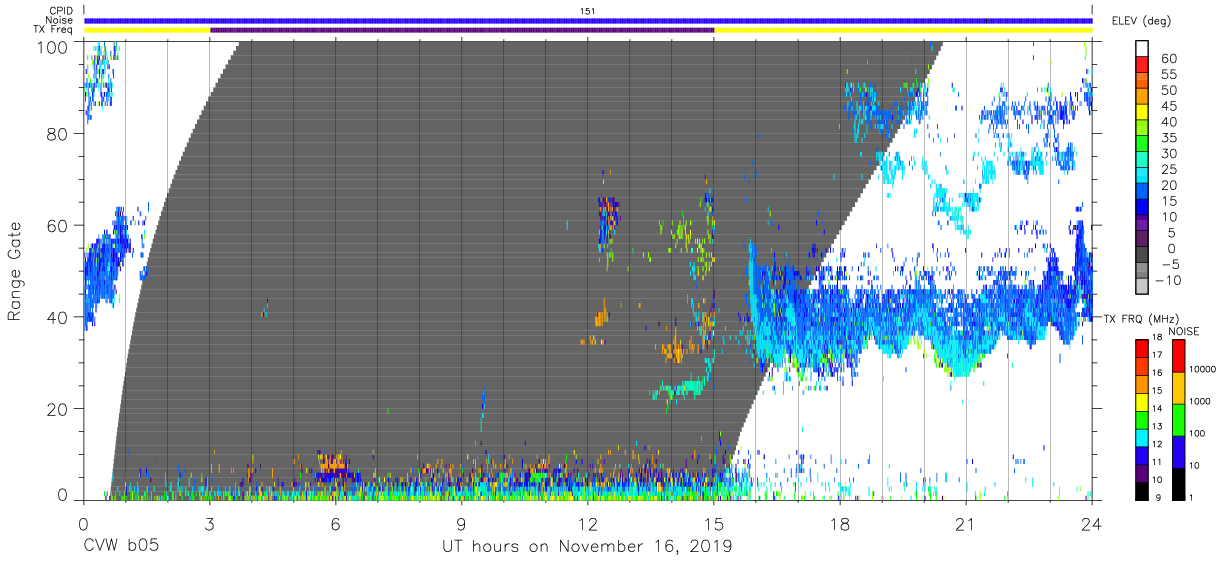
Task: Click the 45 value on ELEV scale
Action: coord(1168,106)
